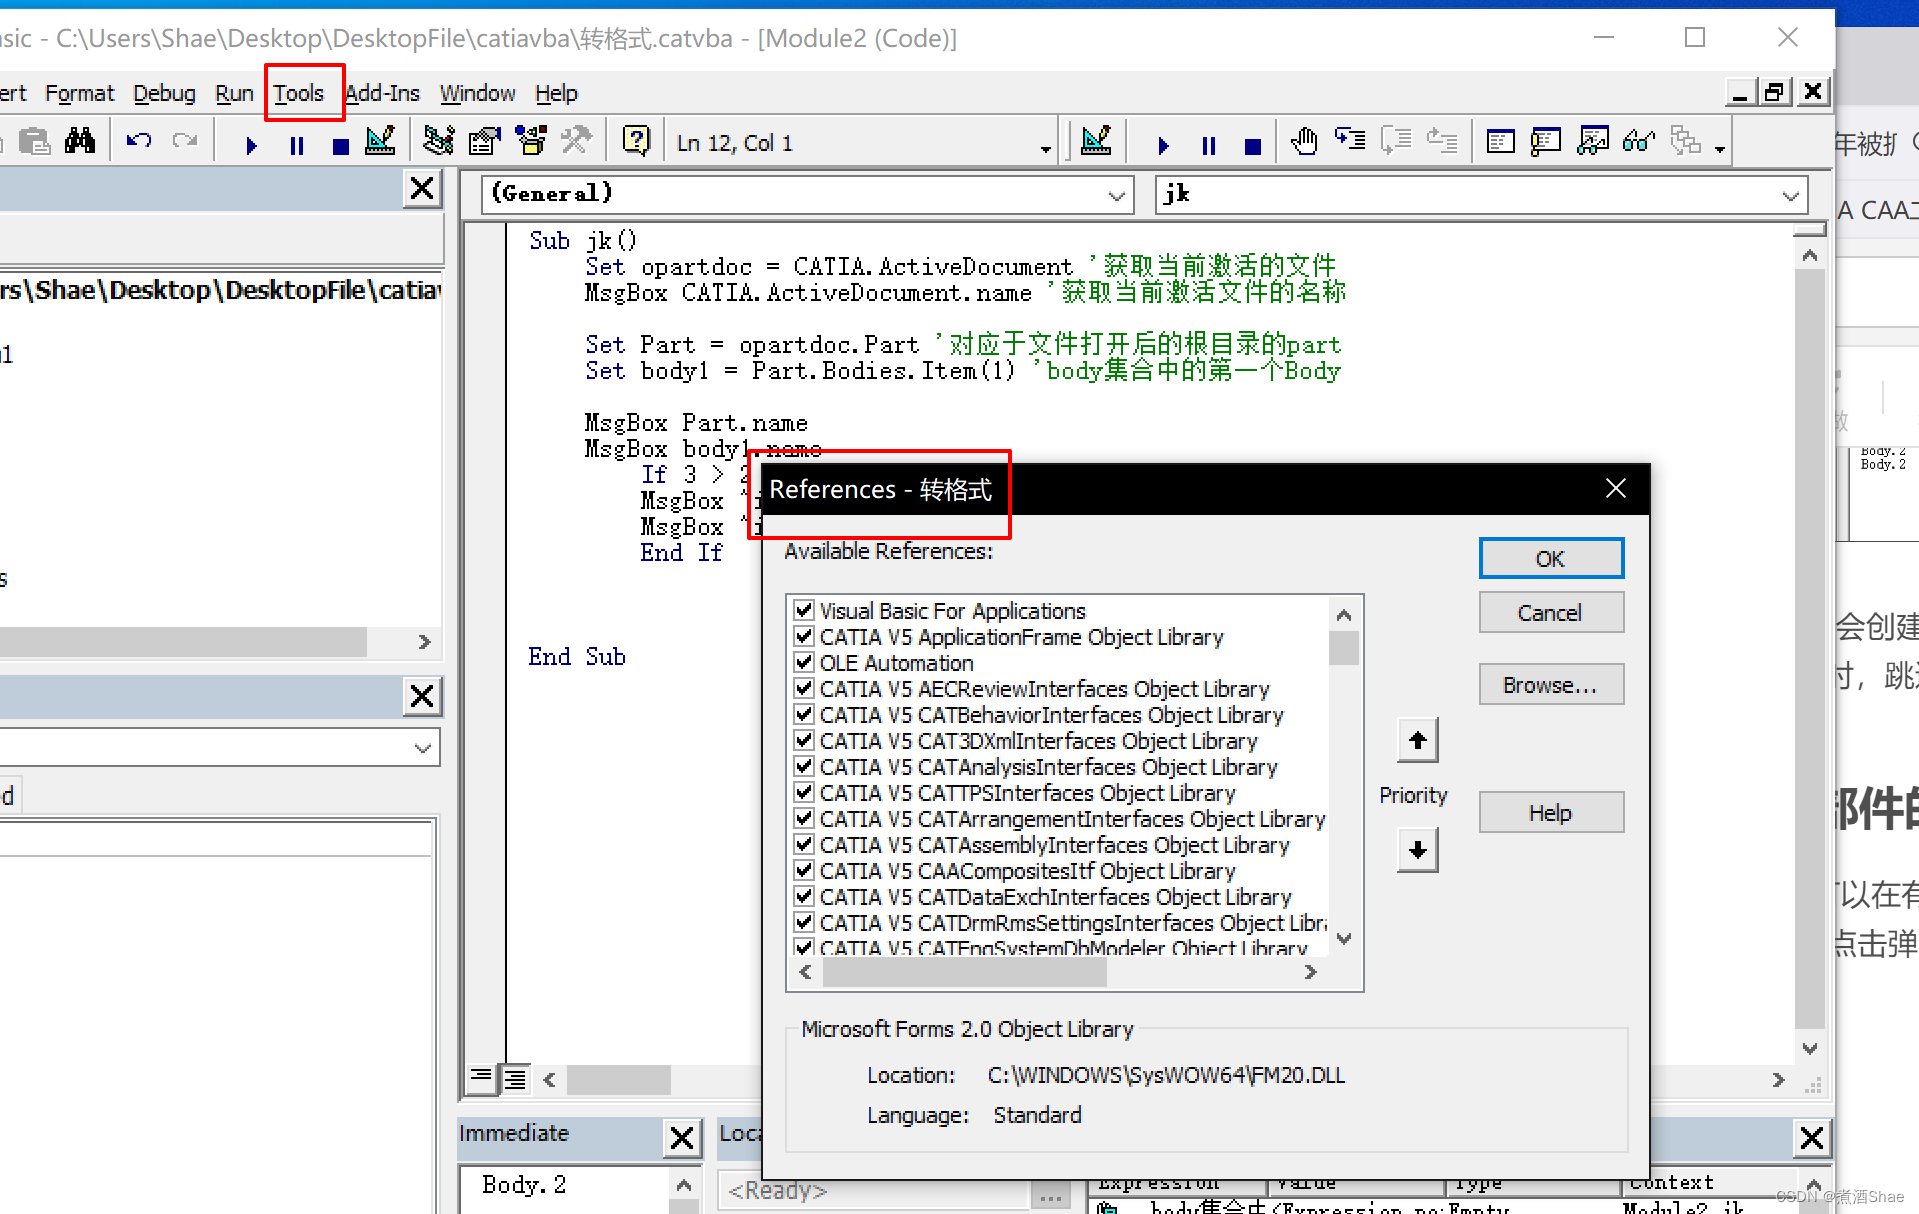Click the Browse... button
Image resolution: width=1919 pixels, height=1214 pixels.
tap(1551, 685)
